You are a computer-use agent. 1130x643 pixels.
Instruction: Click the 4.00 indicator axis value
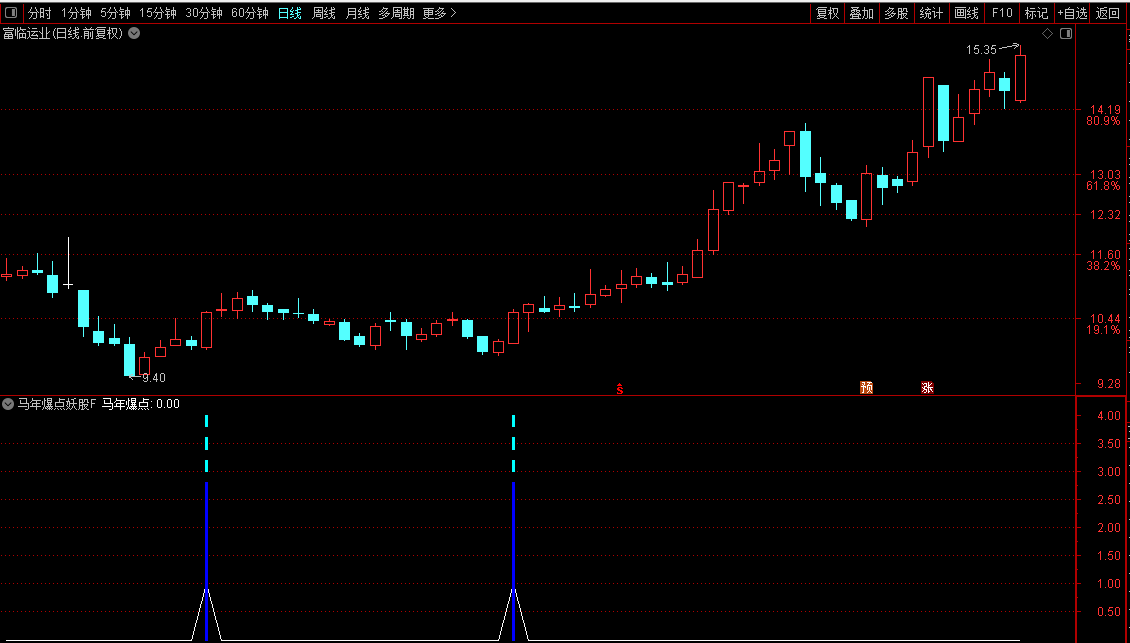1108,417
